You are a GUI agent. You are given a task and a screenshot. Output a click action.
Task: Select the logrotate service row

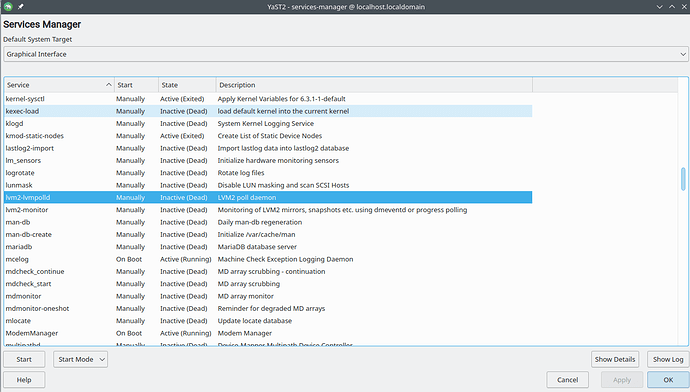[268, 173]
